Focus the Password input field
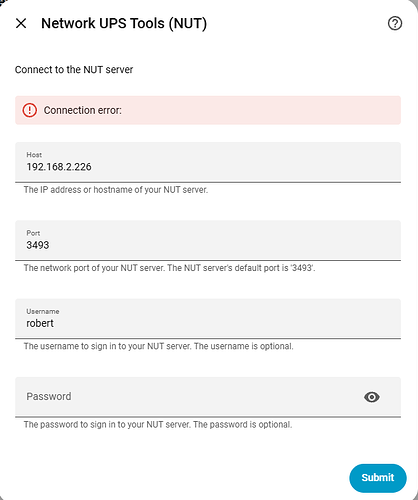The image size is (418, 500). click(208, 397)
